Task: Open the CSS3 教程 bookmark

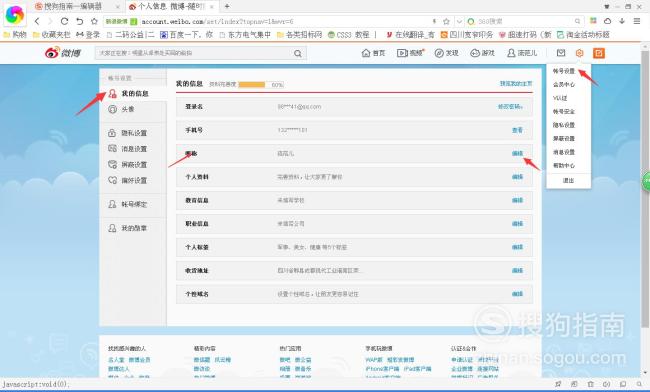Action: [x=348, y=35]
